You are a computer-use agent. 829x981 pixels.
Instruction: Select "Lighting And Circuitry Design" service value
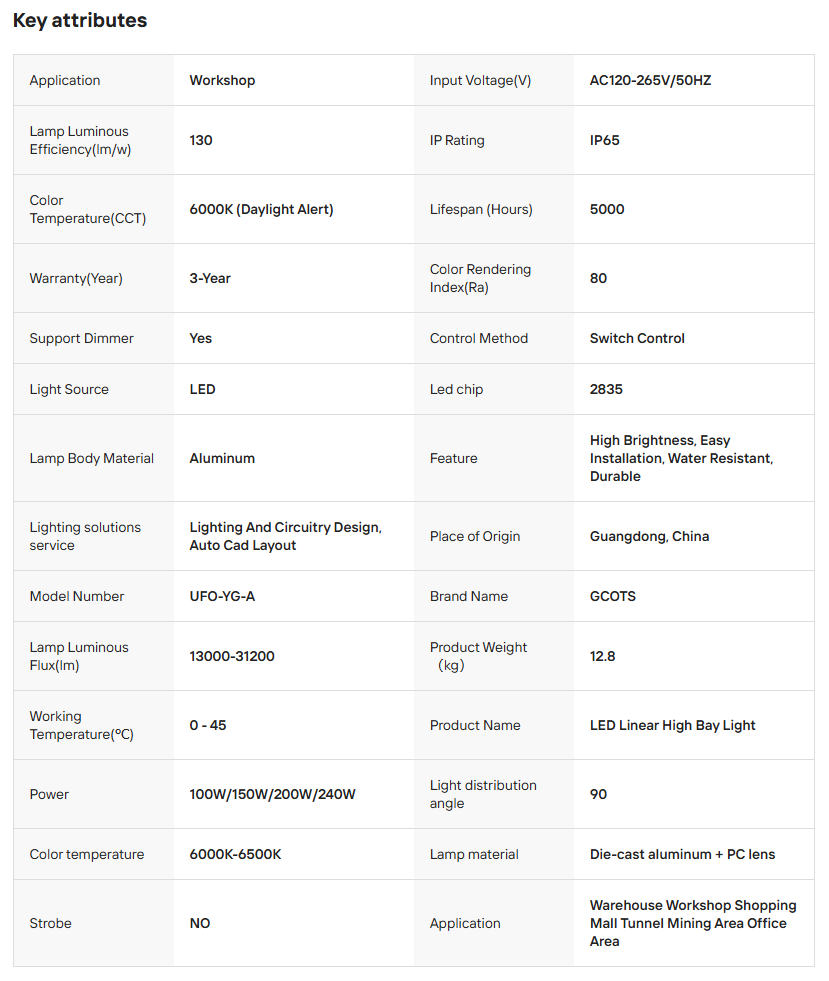pos(285,527)
